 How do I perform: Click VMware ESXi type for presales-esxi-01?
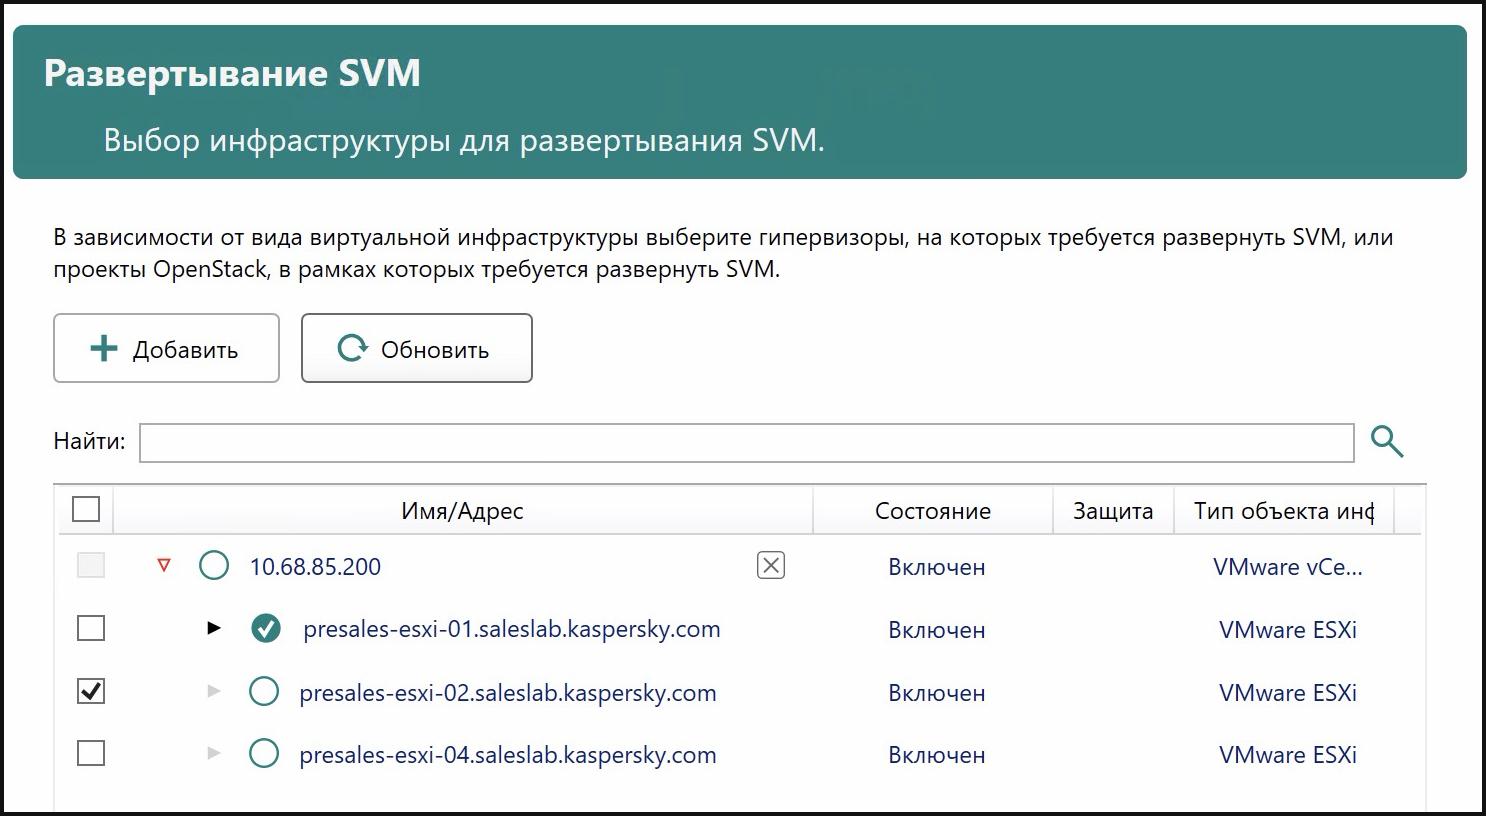pyautogui.click(x=1288, y=630)
